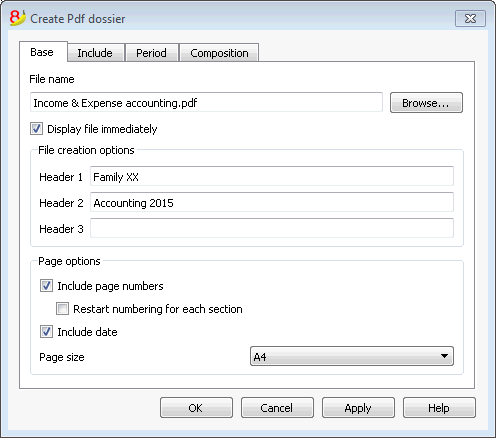
Task: Click the Banana application icon in title bar
Action: pos(17,18)
